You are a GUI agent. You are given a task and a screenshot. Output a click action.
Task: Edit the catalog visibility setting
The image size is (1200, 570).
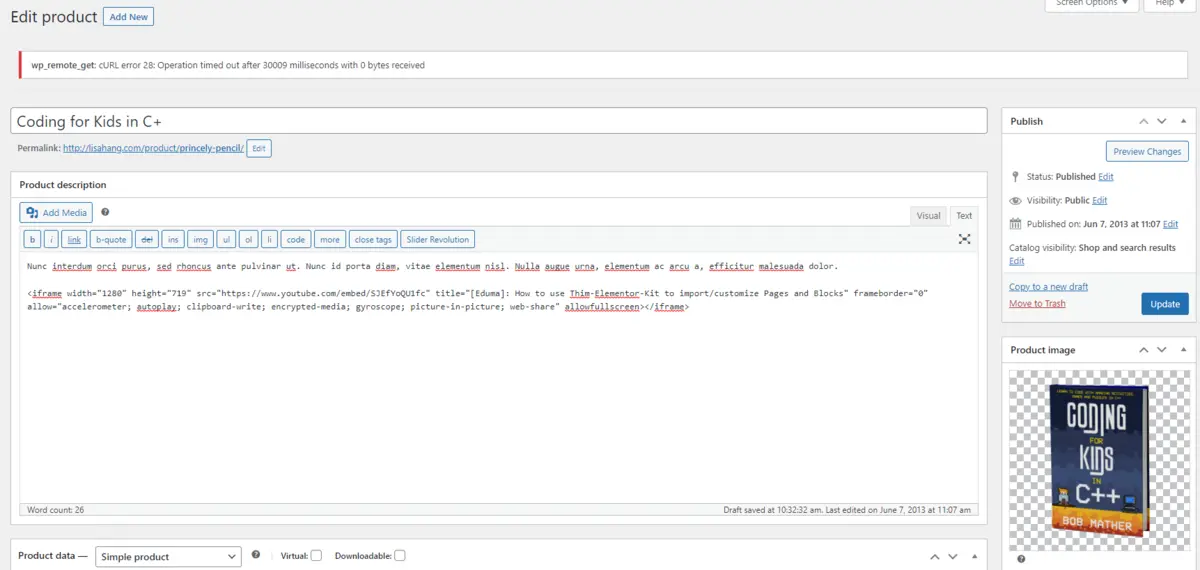point(1016,261)
